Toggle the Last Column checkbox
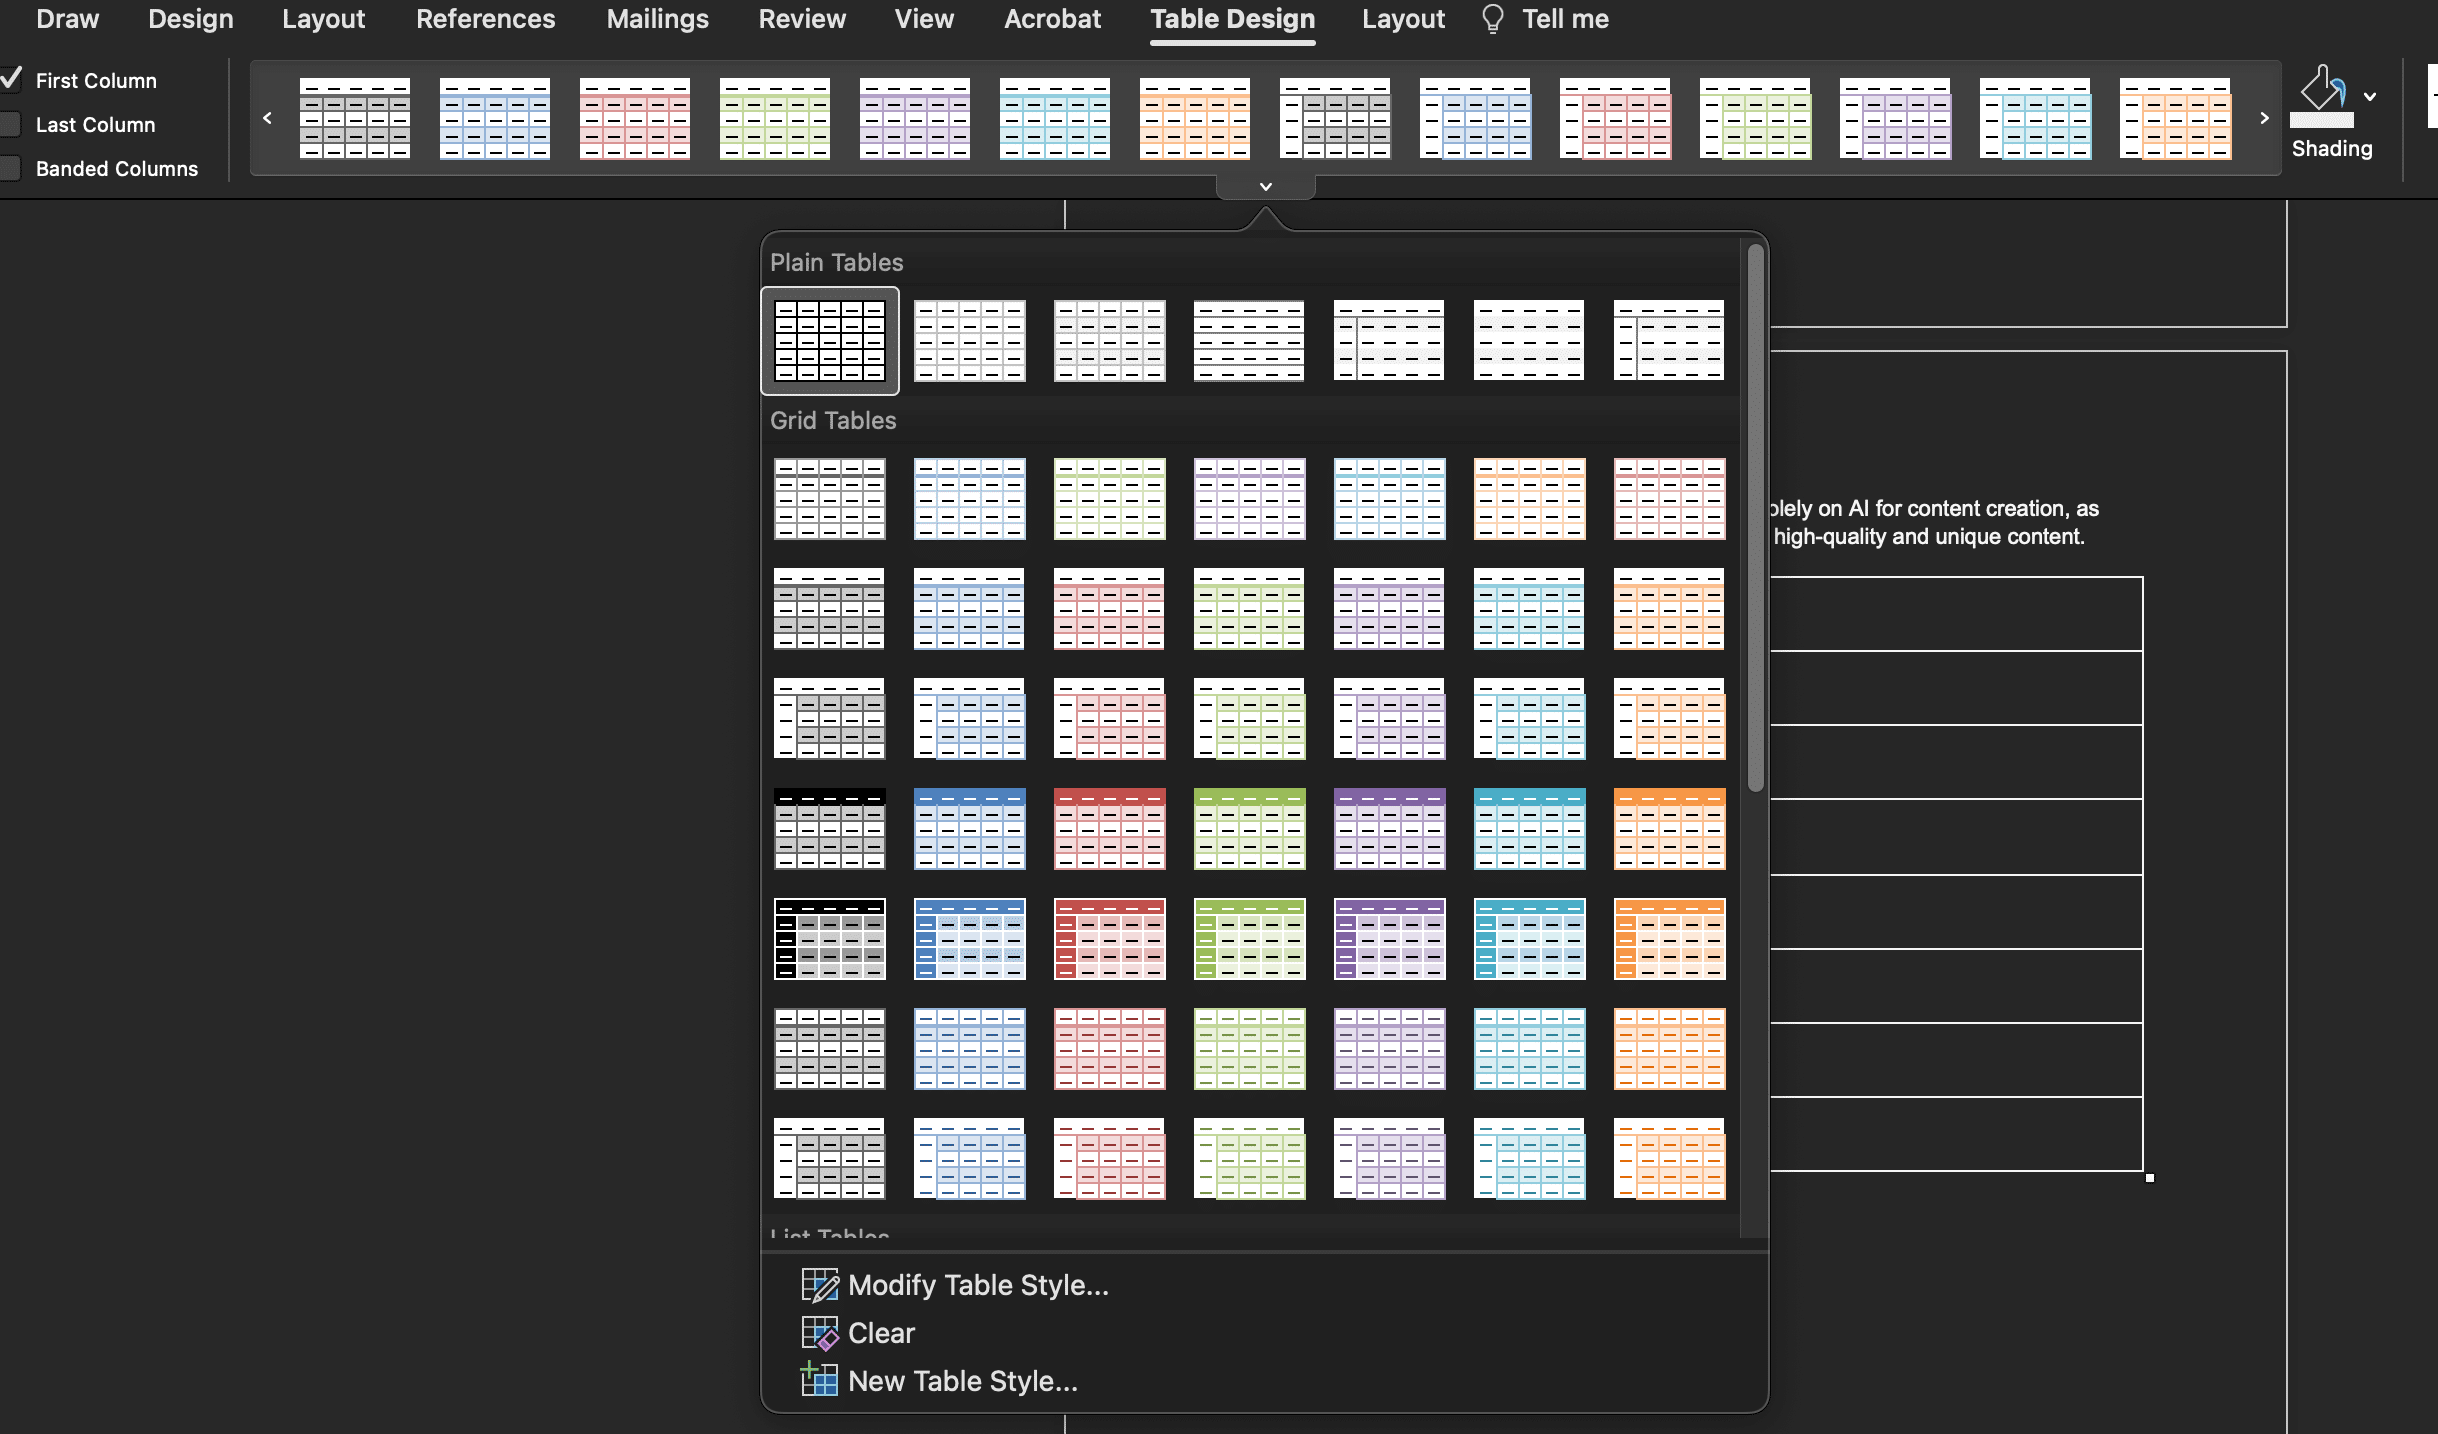Image resolution: width=2438 pixels, height=1434 pixels. click(14, 121)
